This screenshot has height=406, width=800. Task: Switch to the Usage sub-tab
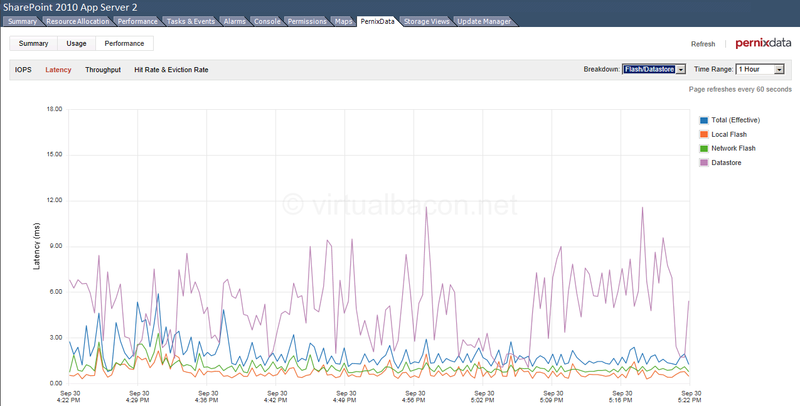(77, 43)
